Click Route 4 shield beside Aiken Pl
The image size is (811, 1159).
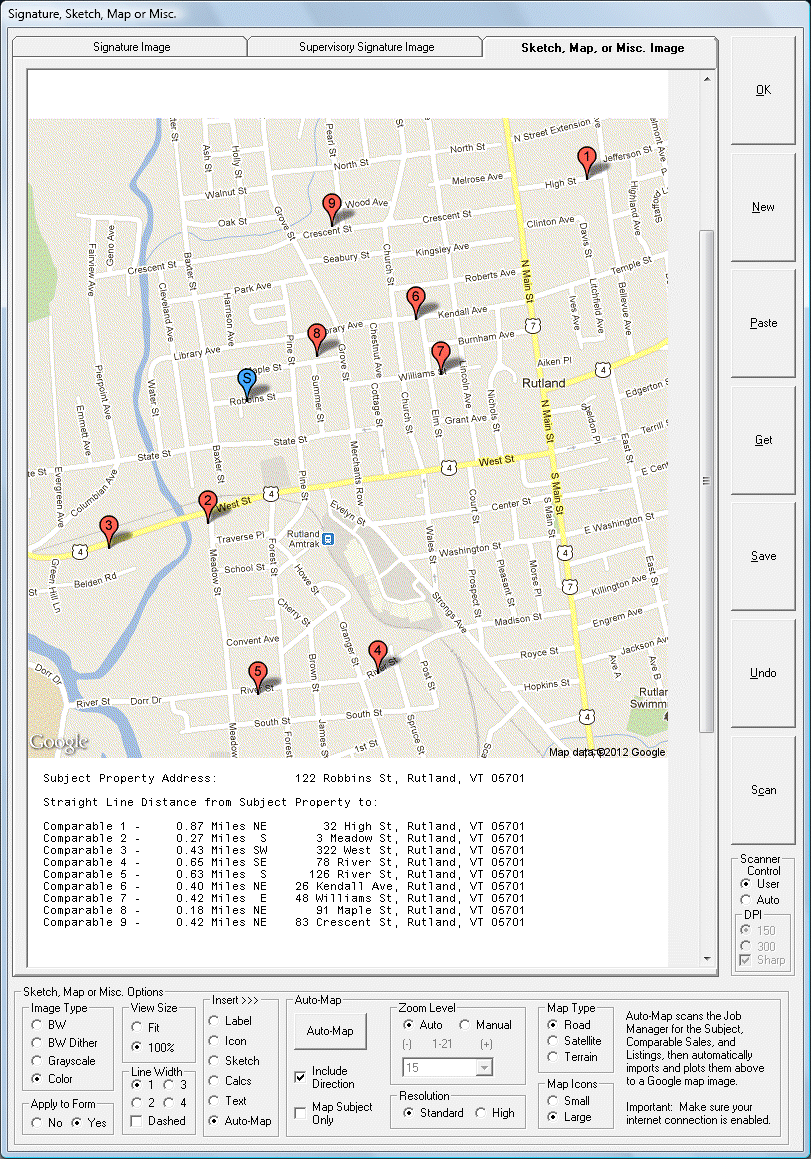point(603,370)
